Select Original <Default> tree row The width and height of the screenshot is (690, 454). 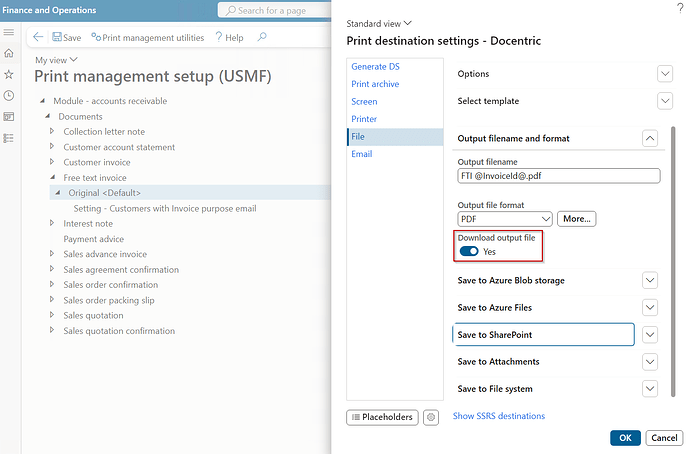[x=190, y=193]
